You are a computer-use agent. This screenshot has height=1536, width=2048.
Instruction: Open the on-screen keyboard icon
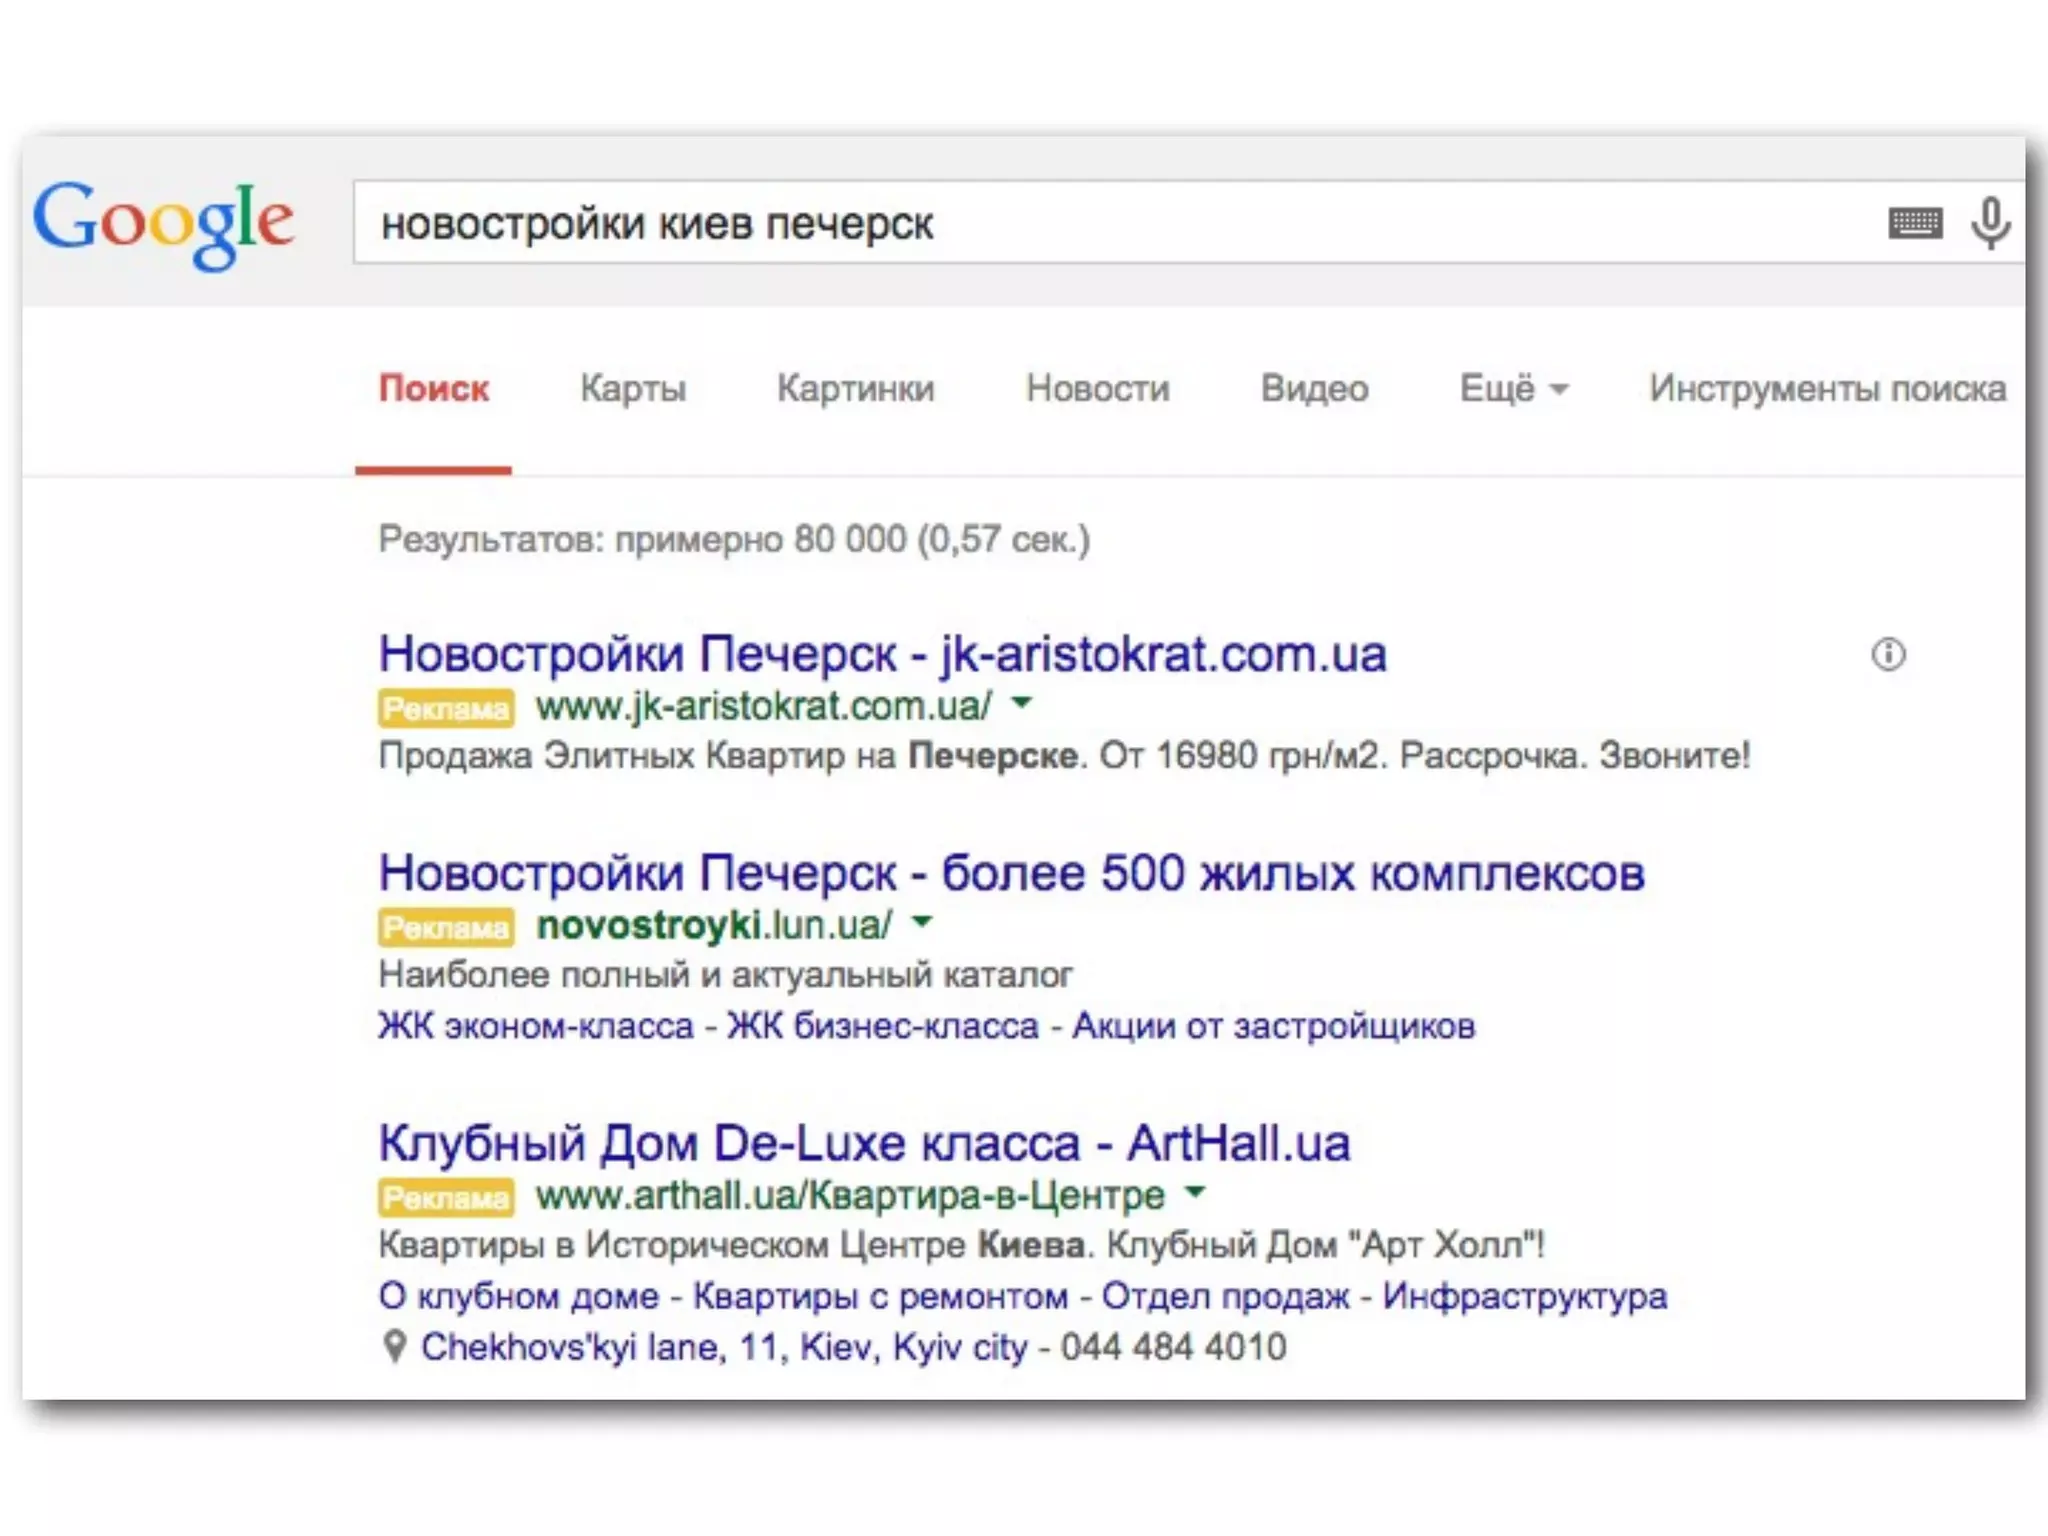(1914, 222)
